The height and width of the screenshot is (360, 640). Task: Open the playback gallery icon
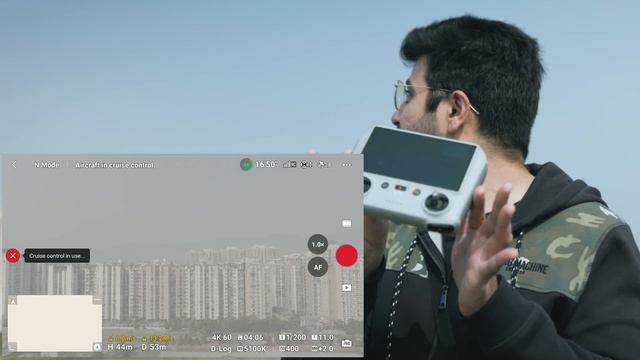[x=347, y=288]
